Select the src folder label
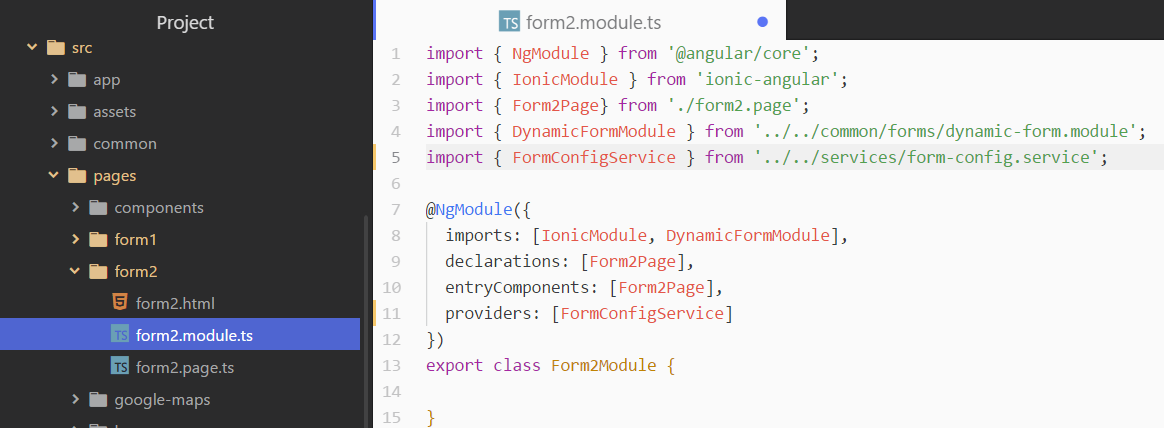This screenshot has width=1164, height=428. (82, 48)
